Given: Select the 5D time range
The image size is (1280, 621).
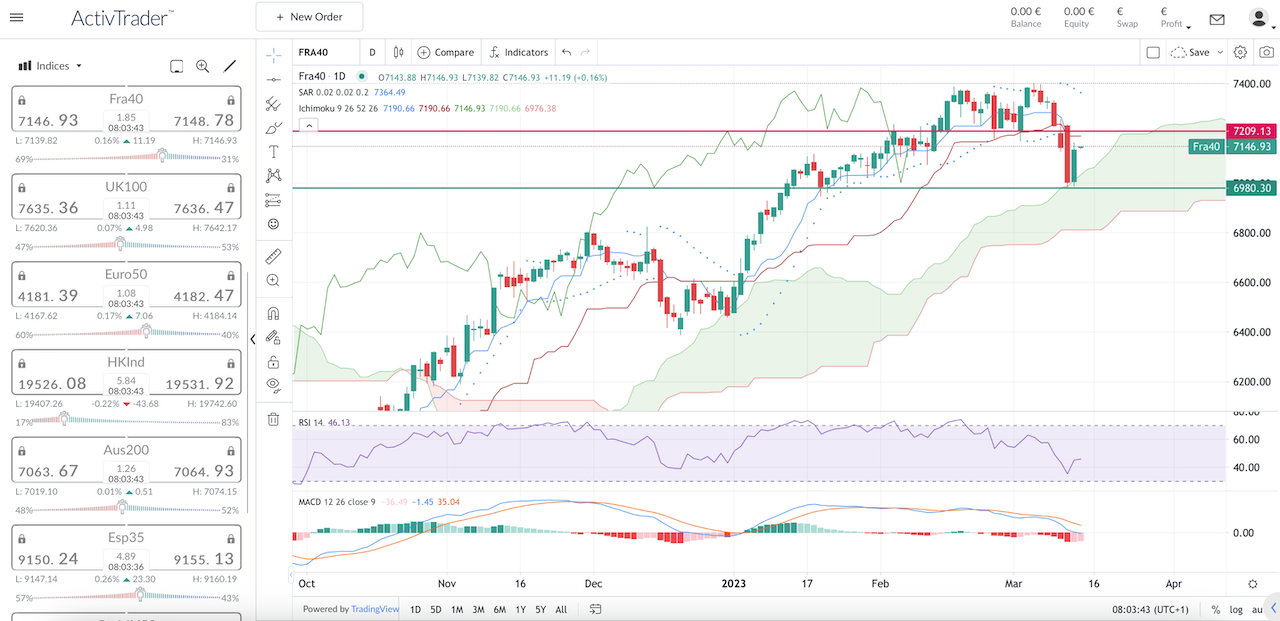Looking at the screenshot, I should point(436,609).
